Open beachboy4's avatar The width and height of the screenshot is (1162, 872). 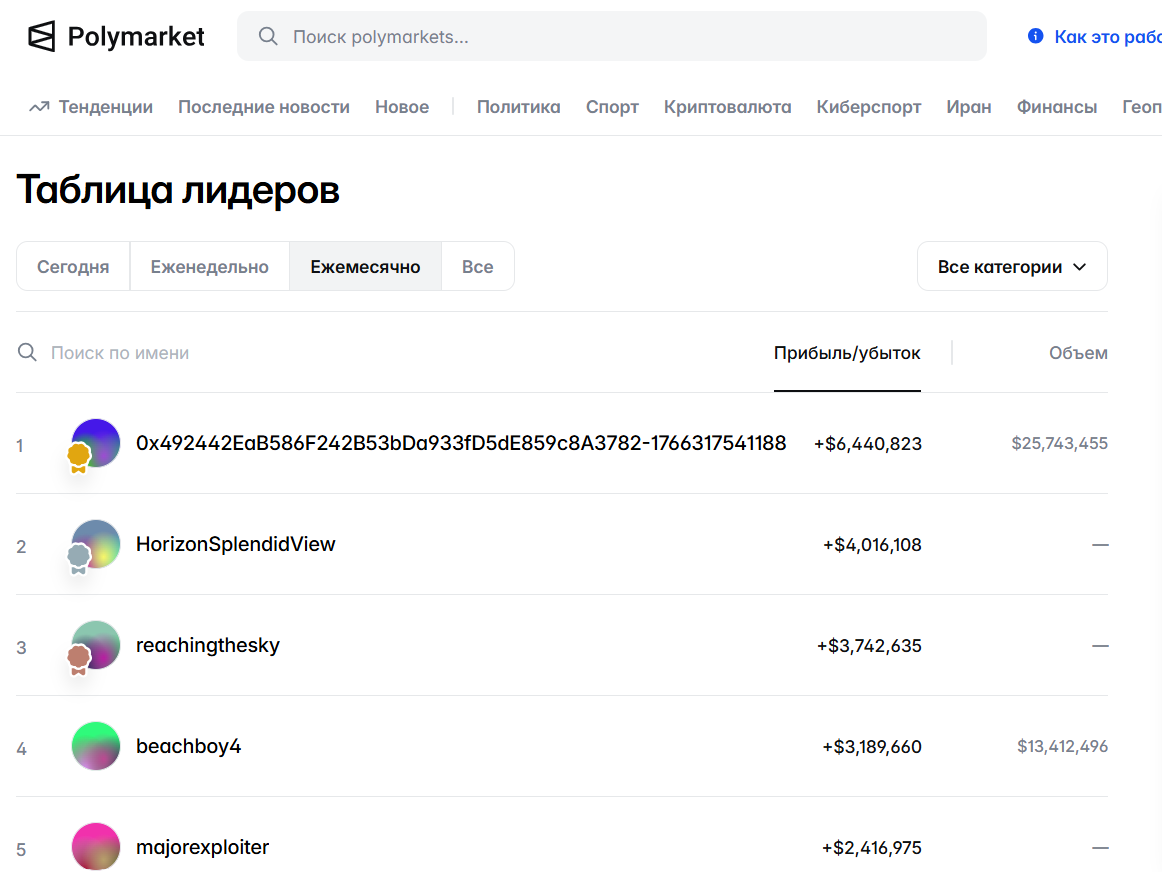point(96,746)
